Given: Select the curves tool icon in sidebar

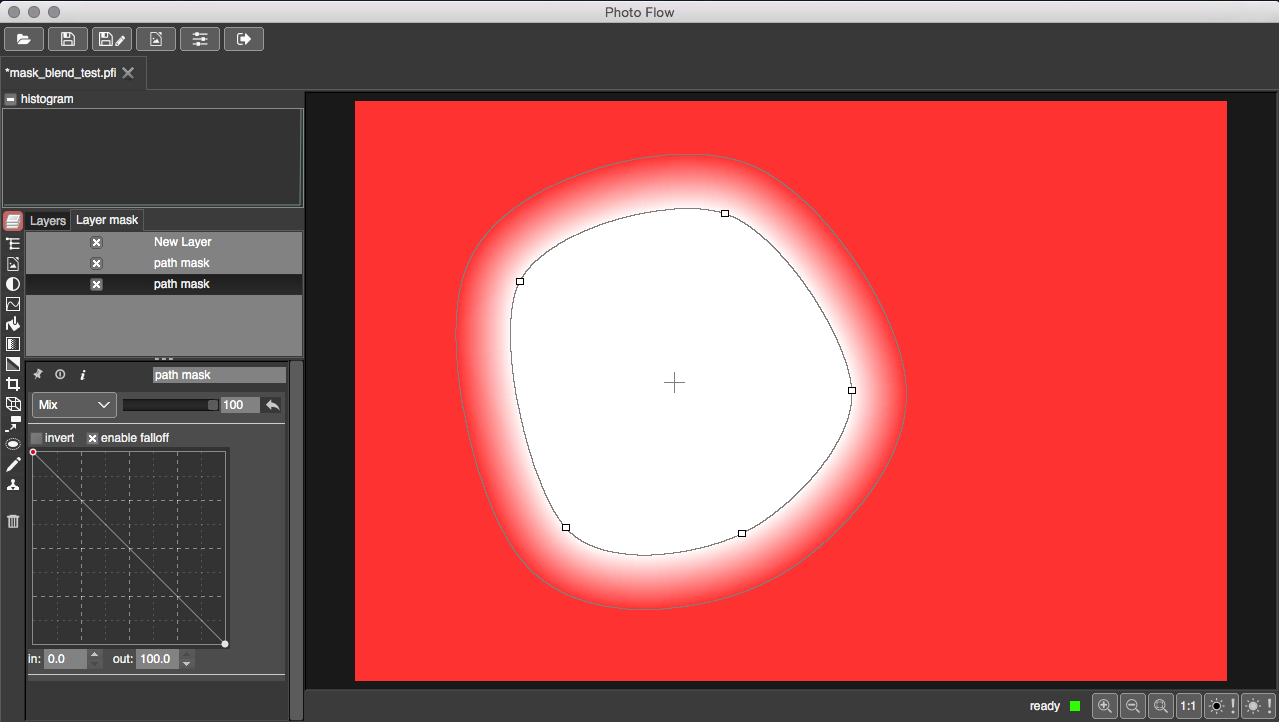Looking at the screenshot, I should 13,304.
